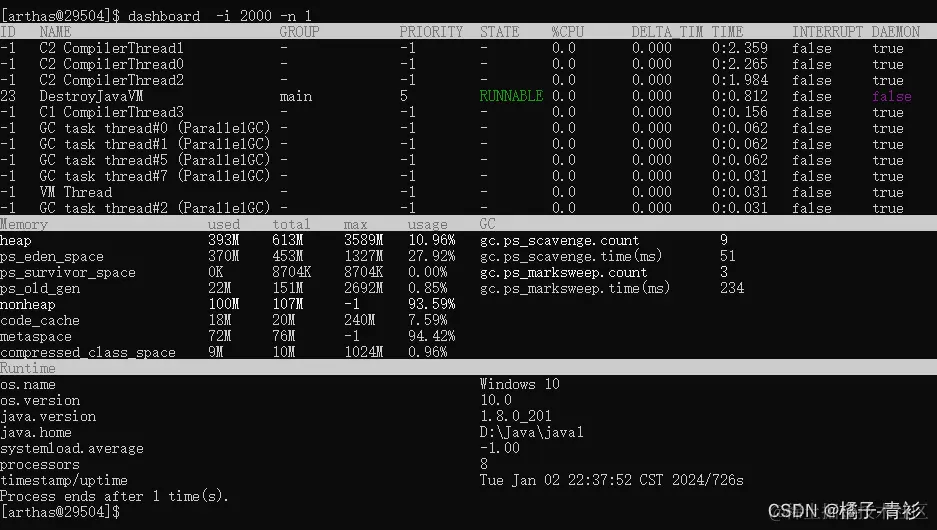Click the 'DAEMON' column header
Image resolution: width=937 pixels, height=530 pixels.
coord(895,32)
